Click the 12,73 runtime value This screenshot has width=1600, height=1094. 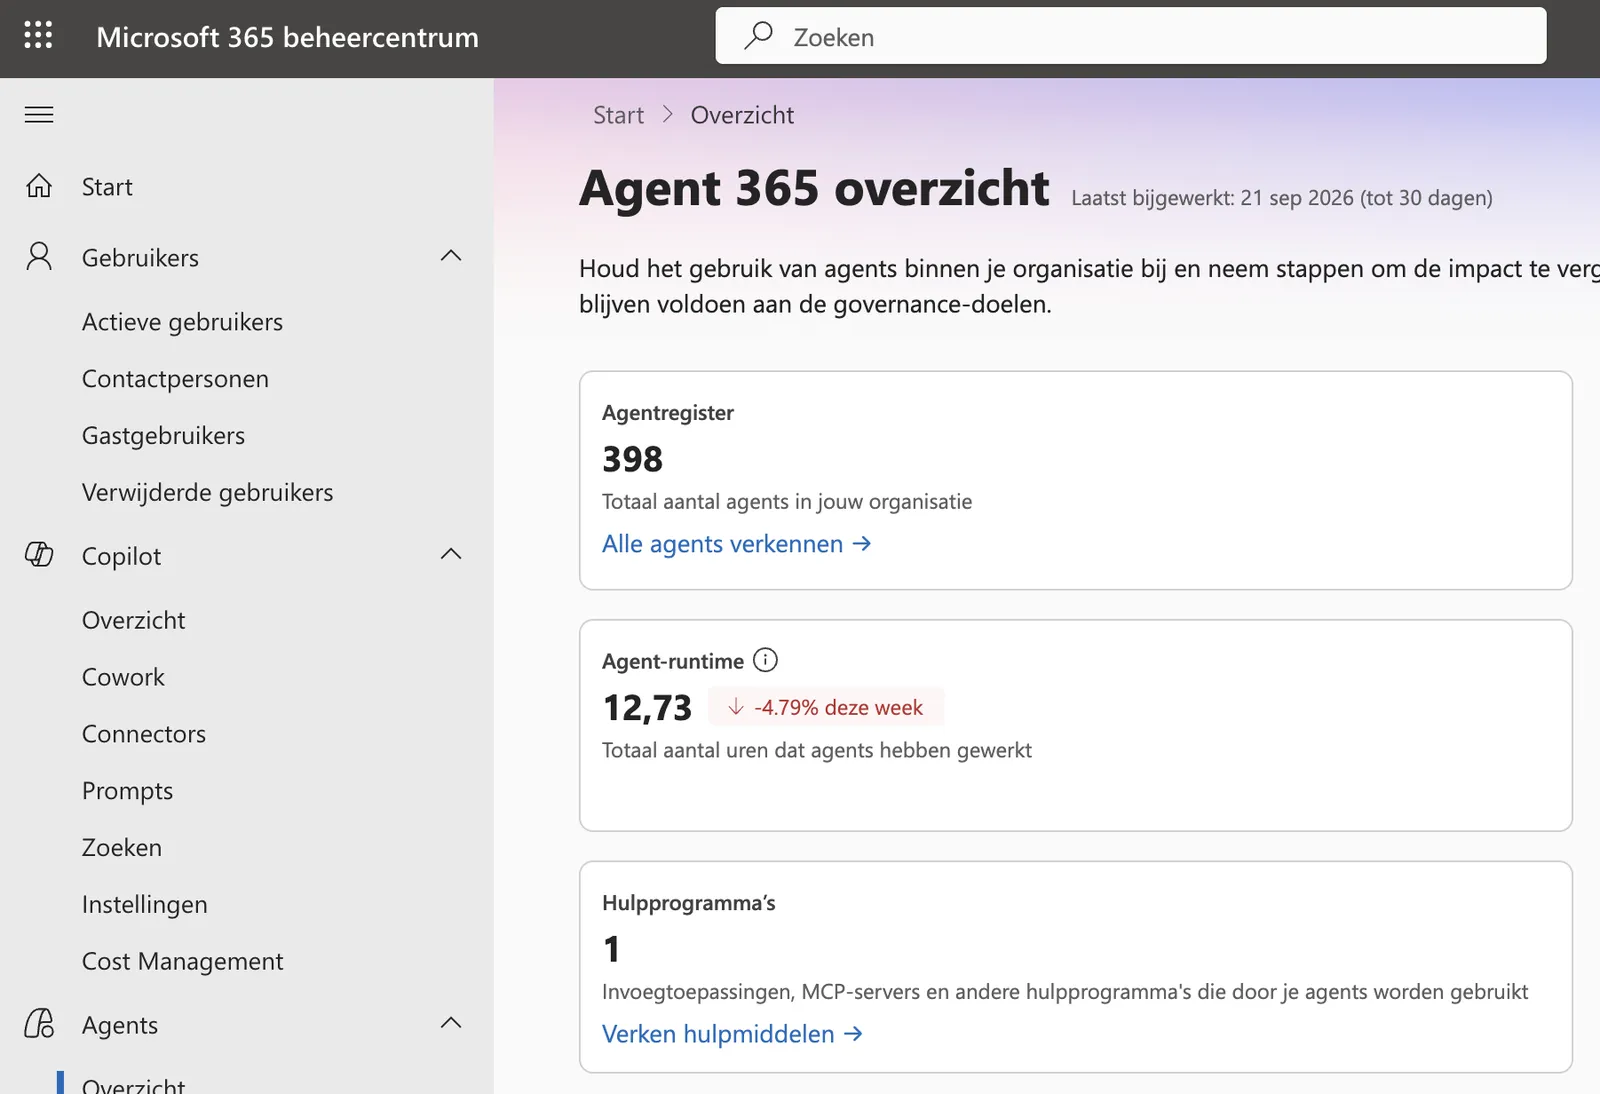pyautogui.click(x=647, y=708)
